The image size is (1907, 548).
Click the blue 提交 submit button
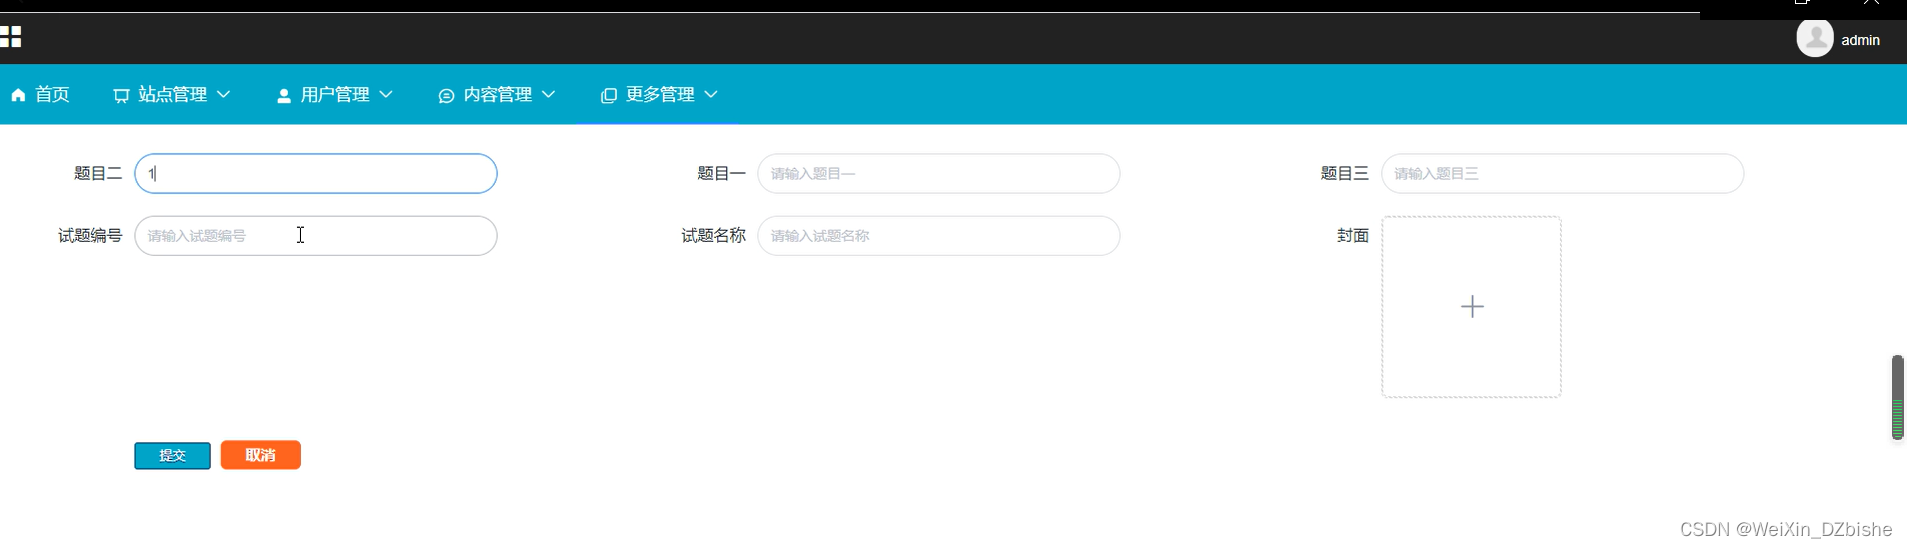172,455
